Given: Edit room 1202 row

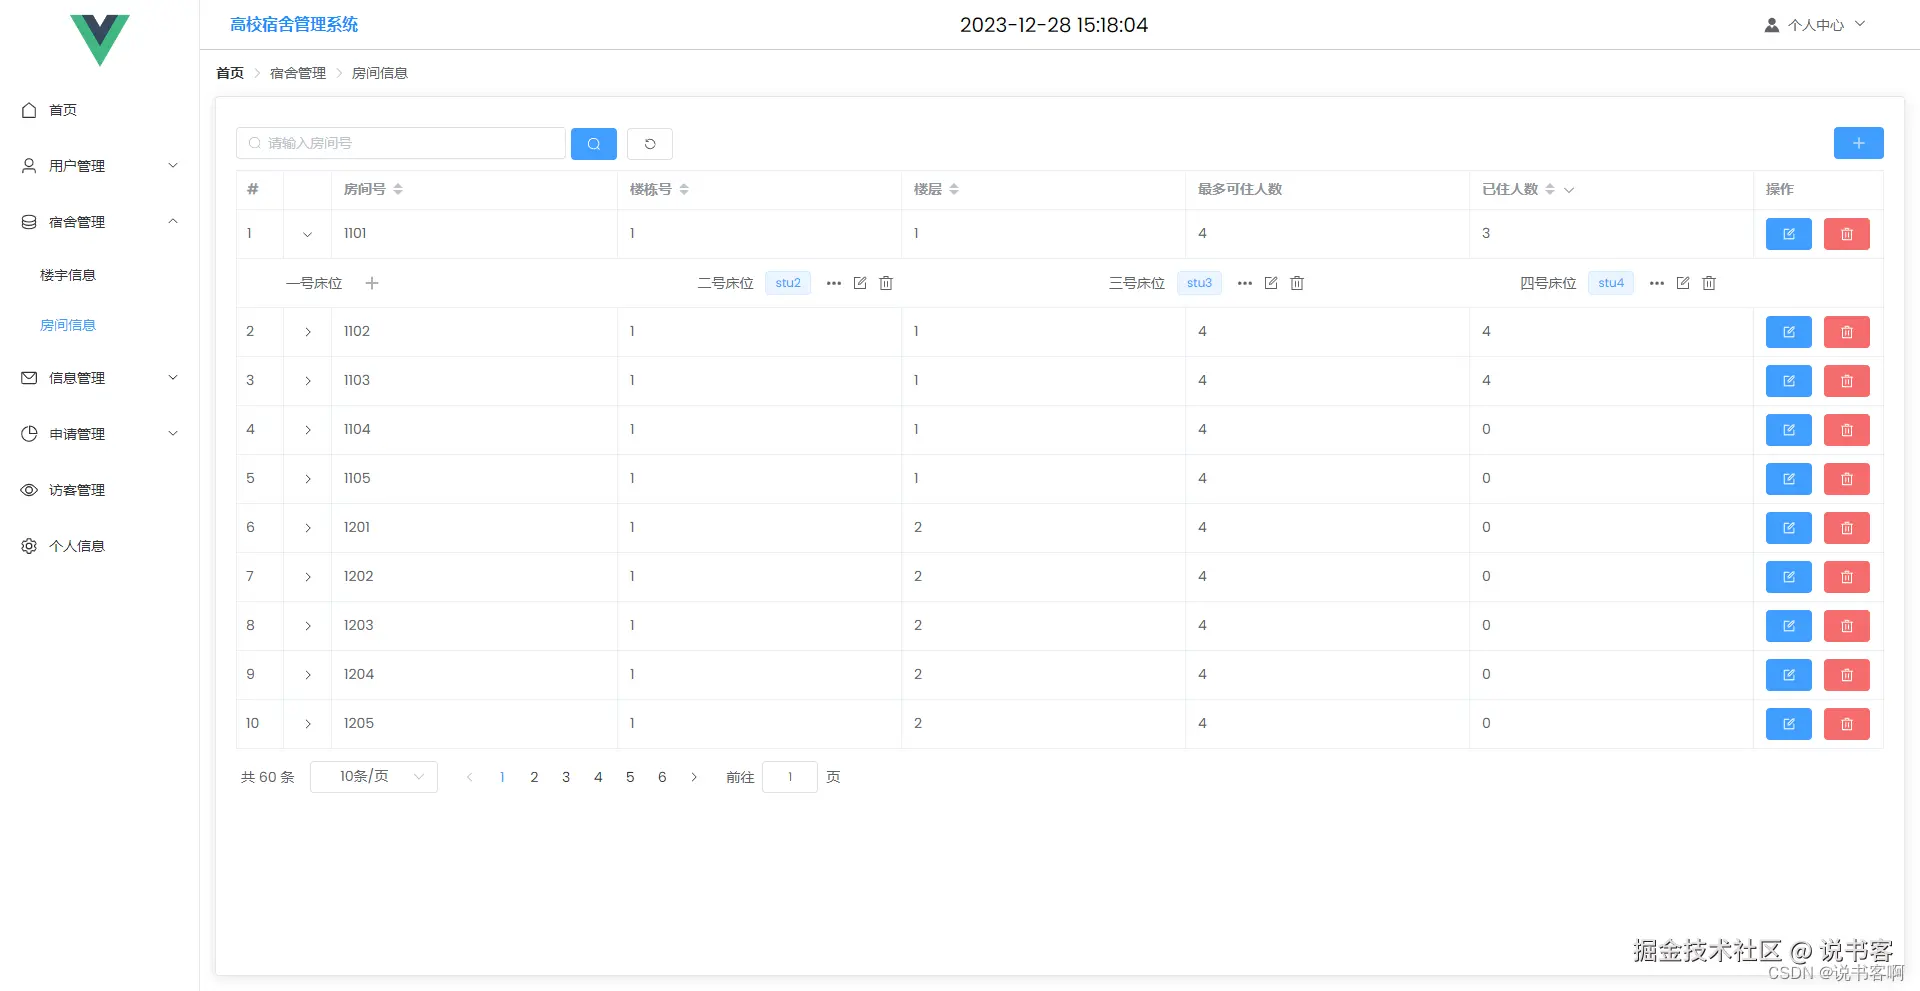Looking at the screenshot, I should coord(1789,577).
